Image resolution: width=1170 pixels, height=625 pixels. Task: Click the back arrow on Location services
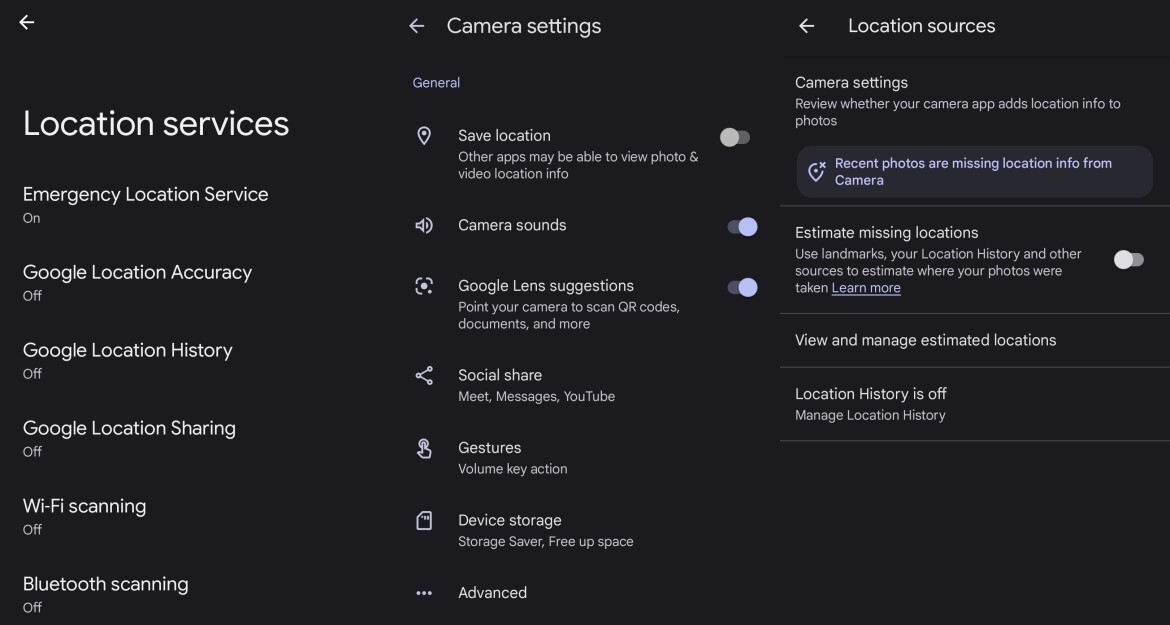[x=25, y=21]
